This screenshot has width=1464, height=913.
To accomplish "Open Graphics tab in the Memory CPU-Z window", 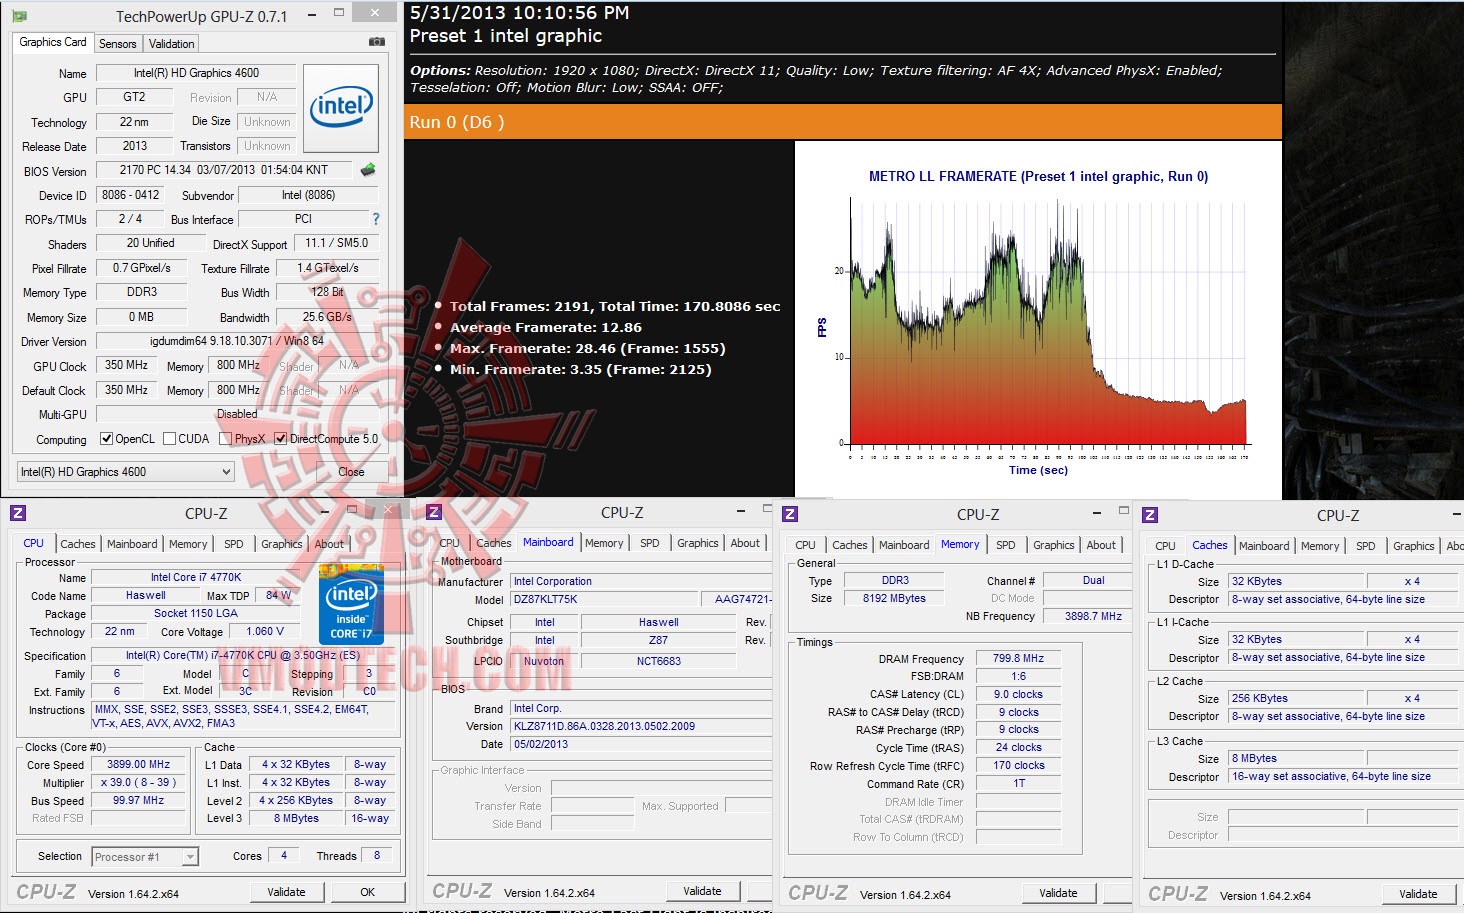I will 1054,545.
